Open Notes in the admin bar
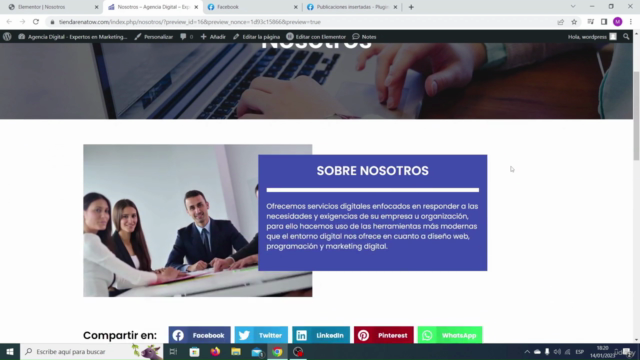This screenshot has height=360, width=640. [x=364, y=37]
